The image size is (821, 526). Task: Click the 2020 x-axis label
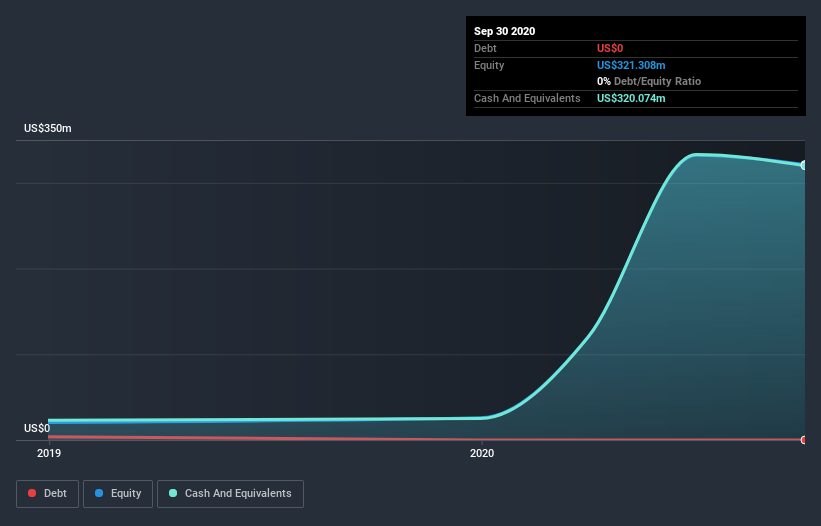tap(482, 453)
